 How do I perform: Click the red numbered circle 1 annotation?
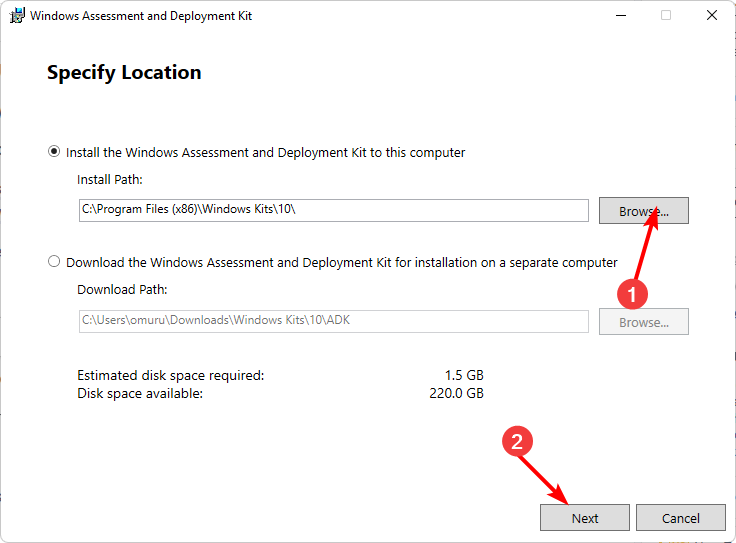pyautogui.click(x=632, y=294)
